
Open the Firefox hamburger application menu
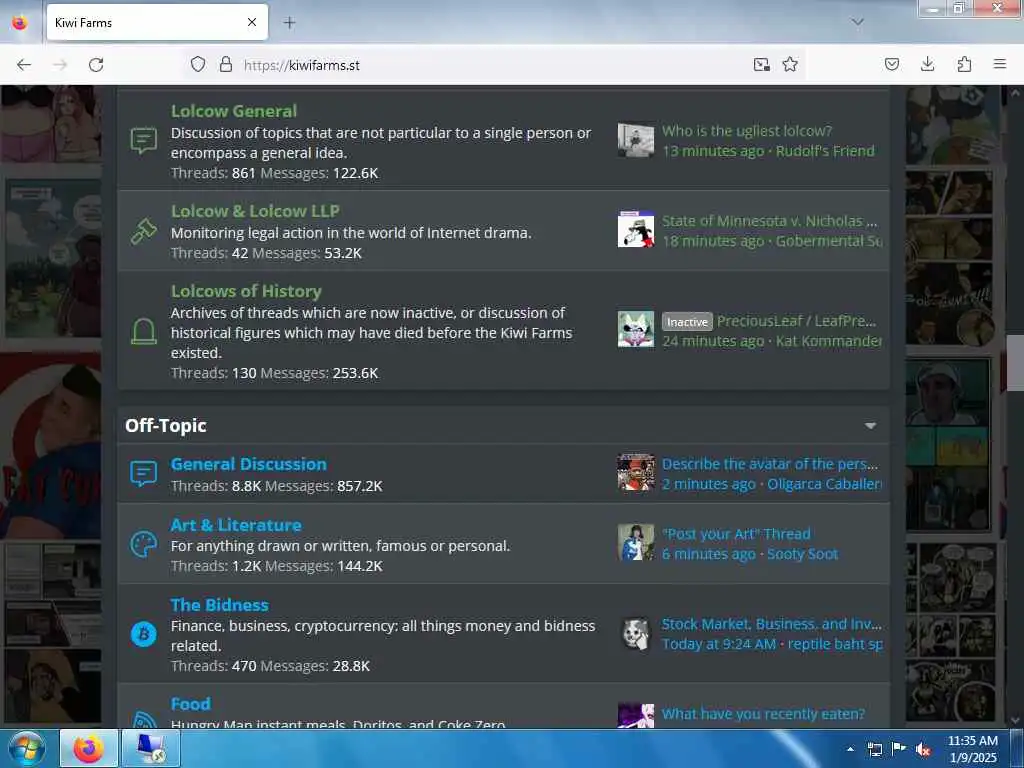[x=1000, y=64]
